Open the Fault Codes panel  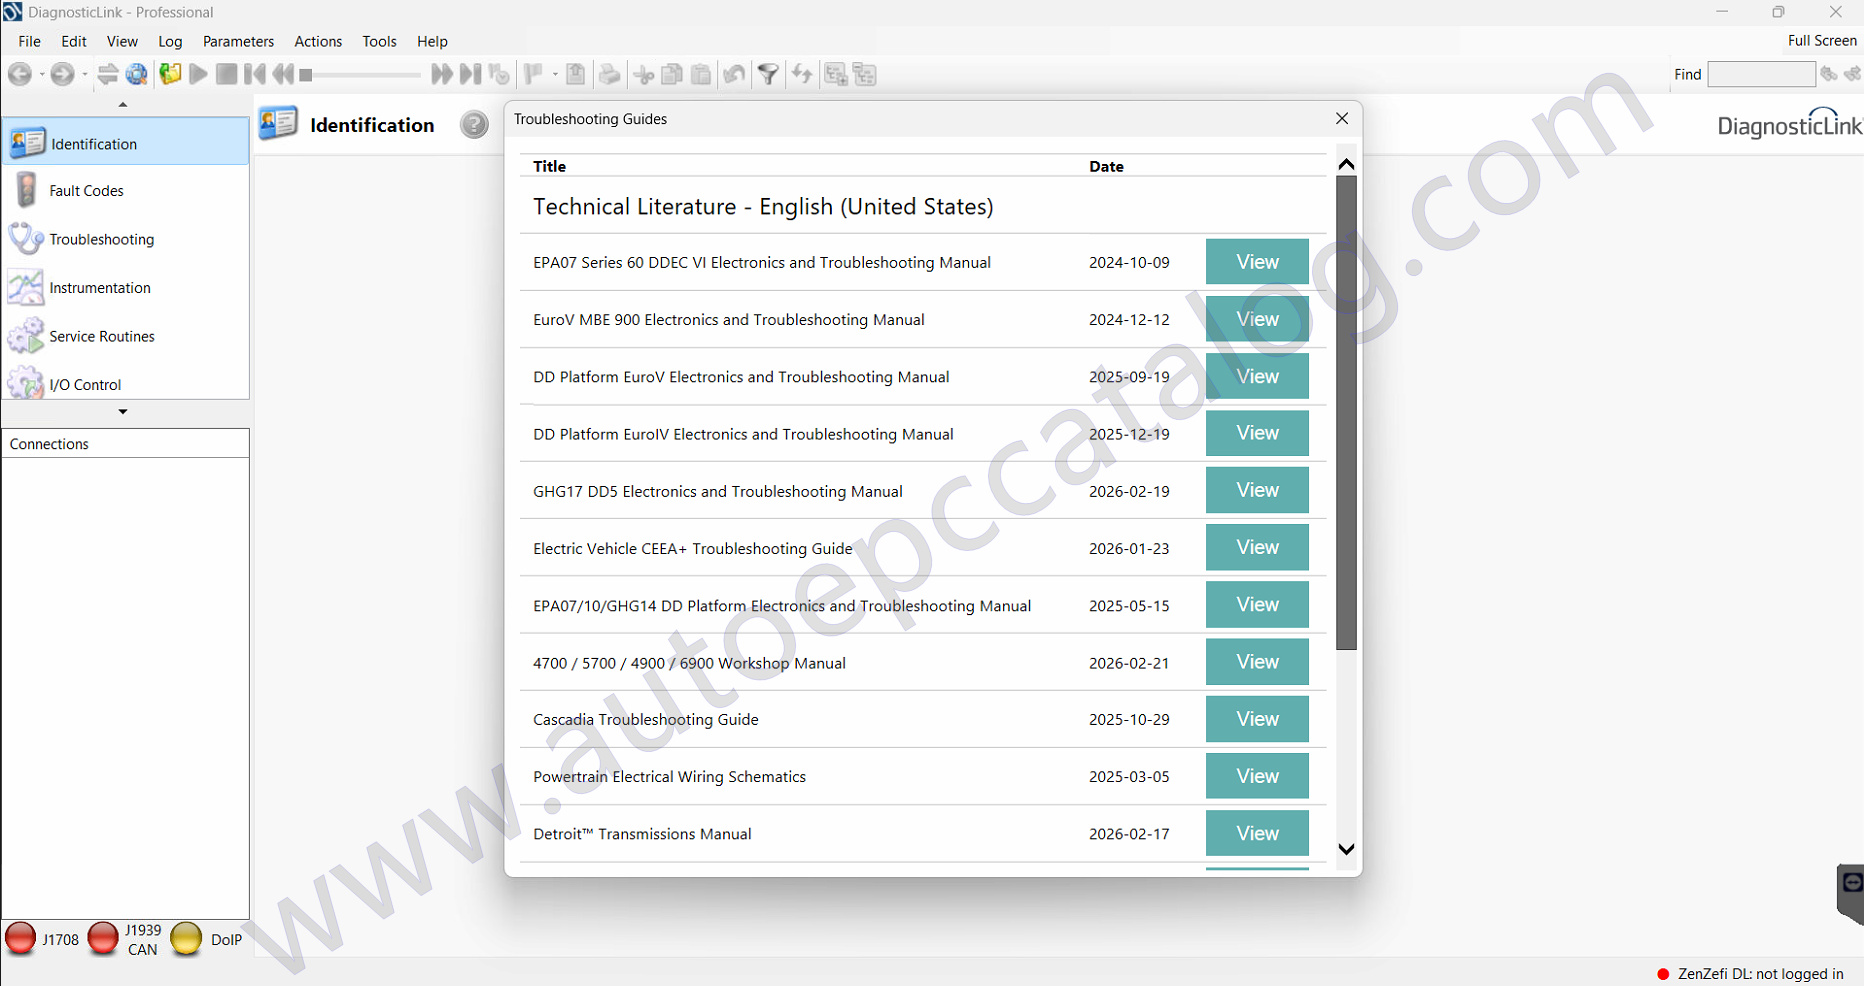[86, 191]
